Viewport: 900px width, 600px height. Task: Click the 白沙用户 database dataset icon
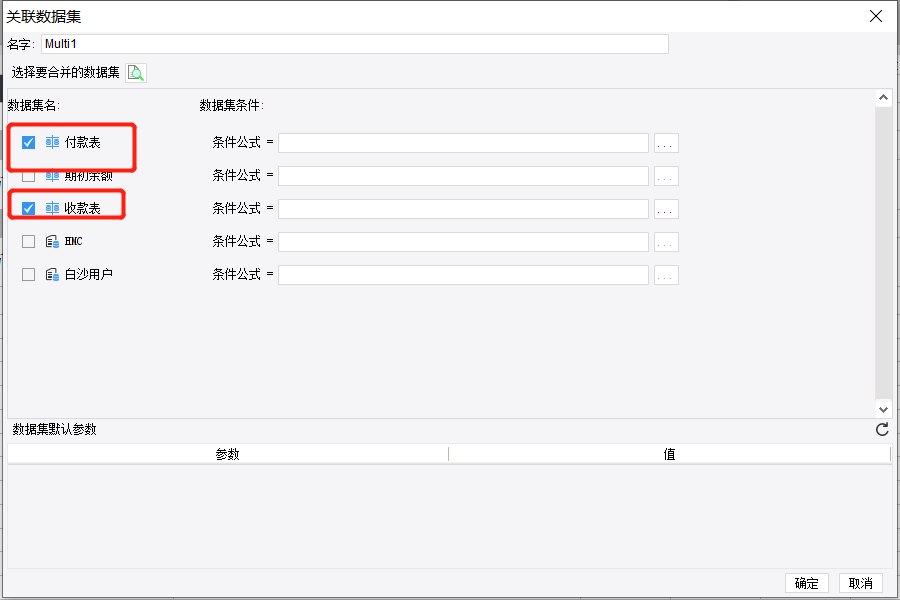52,274
